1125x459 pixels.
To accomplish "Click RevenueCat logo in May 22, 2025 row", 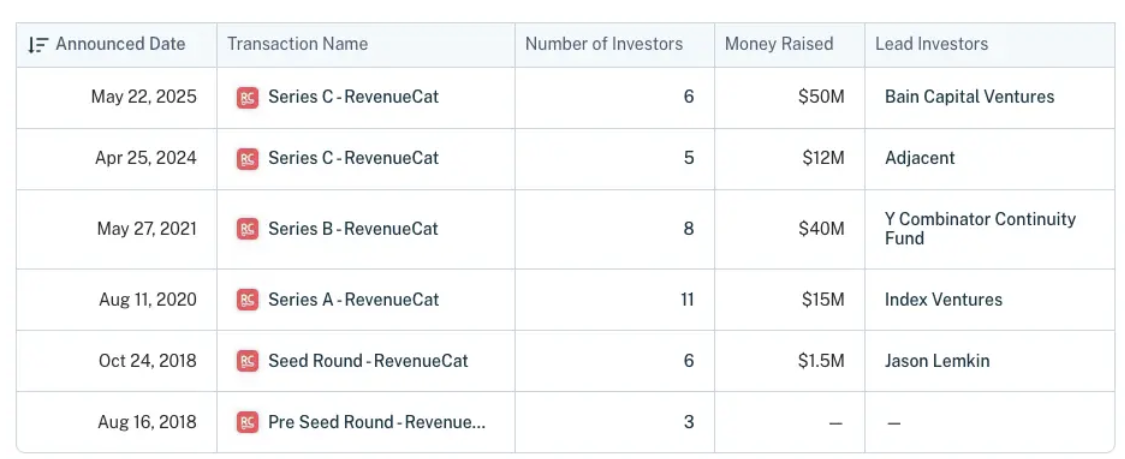I will point(248,98).
